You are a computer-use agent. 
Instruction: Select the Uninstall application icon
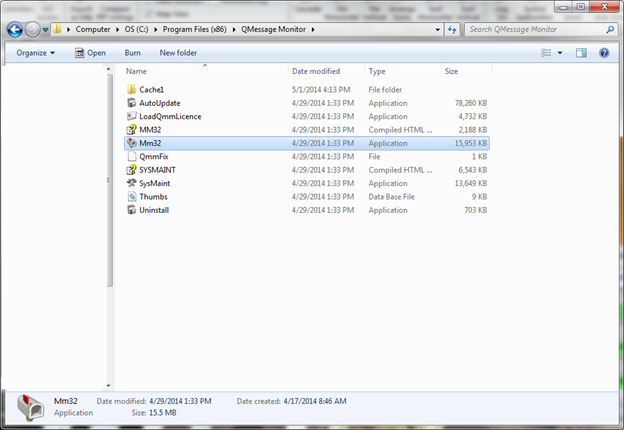coord(131,210)
